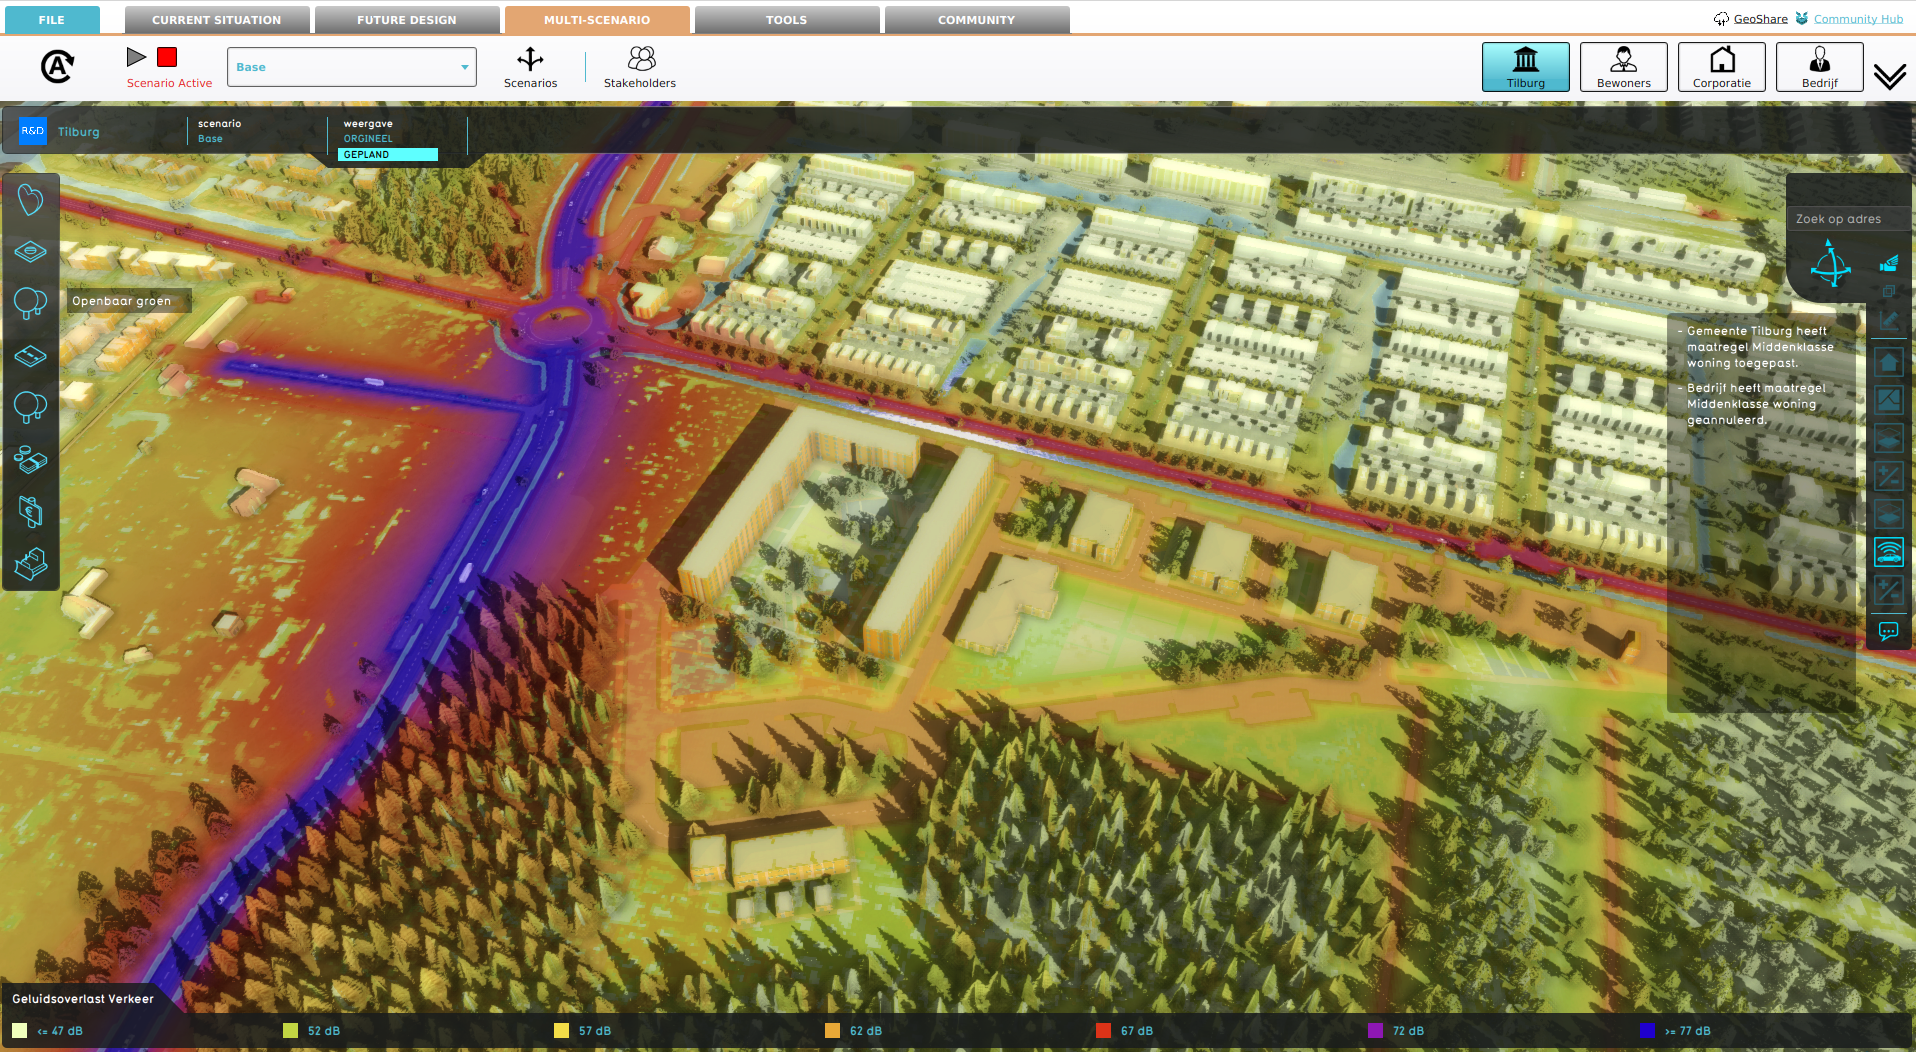Activate the traffic noise overlay car icon
1916x1052 pixels.
pyautogui.click(x=1888, y=552)
